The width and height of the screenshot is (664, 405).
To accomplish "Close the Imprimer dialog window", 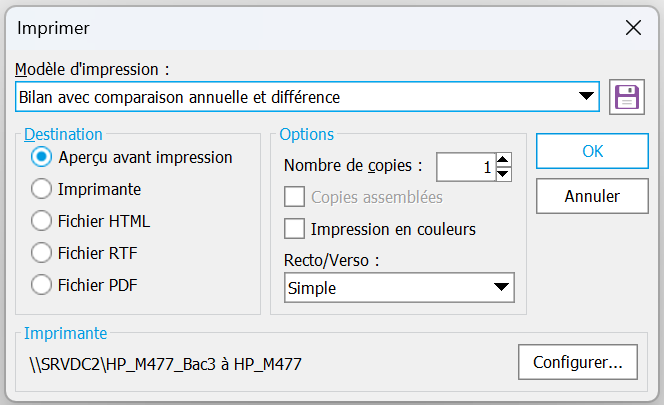I will click(x=633, y=27).
